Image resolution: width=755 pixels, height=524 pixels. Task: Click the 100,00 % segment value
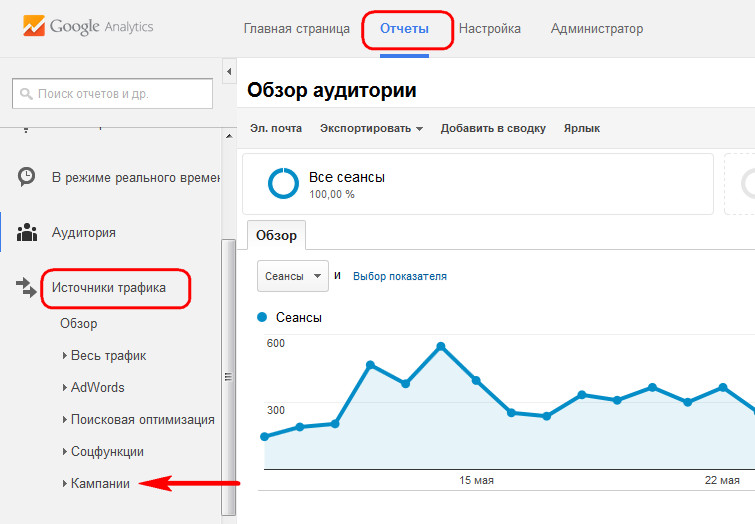[332, 195]
